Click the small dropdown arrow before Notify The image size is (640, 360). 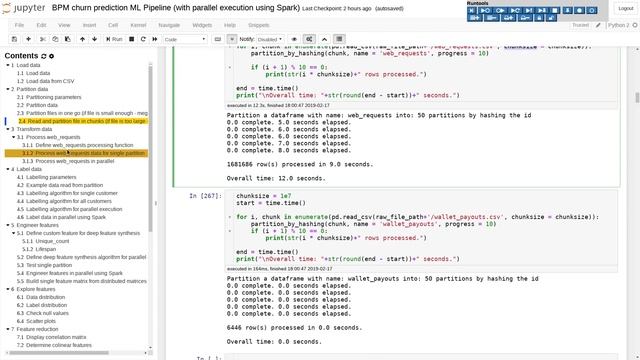(x=232, y=39)
